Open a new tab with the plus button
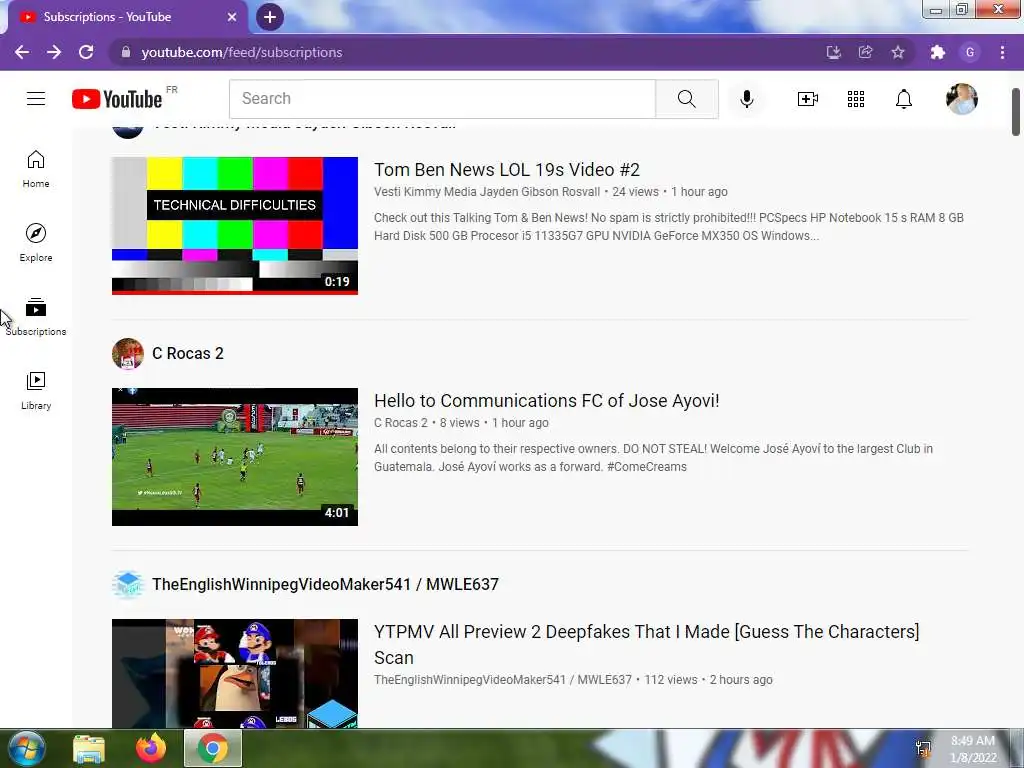Screen dimensions: 1024x768 [270, 17]
